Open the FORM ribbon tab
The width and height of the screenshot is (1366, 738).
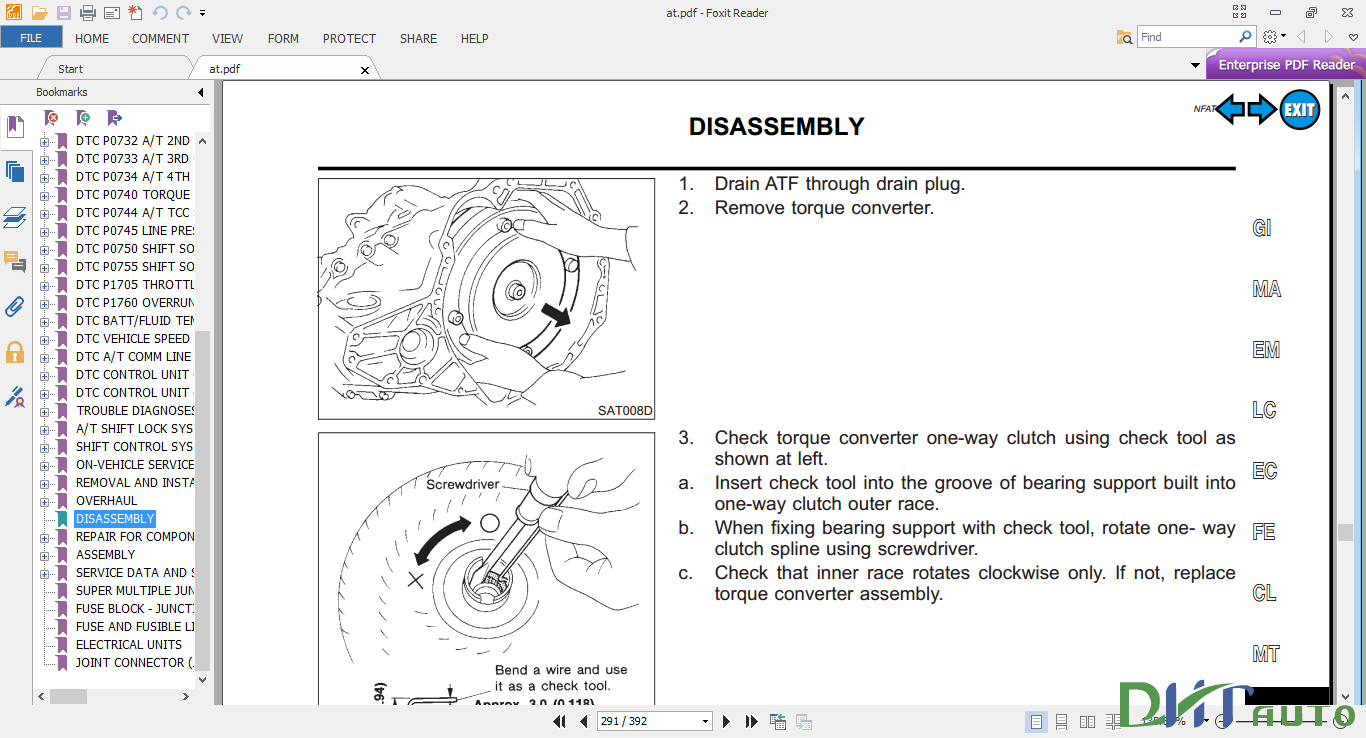pos(284,38)
